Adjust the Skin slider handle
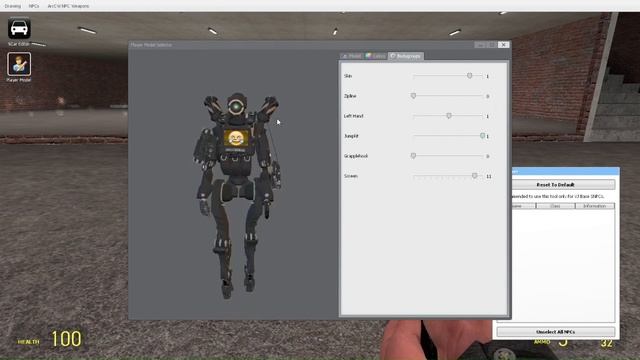640x360 pixels. point(469,76)
